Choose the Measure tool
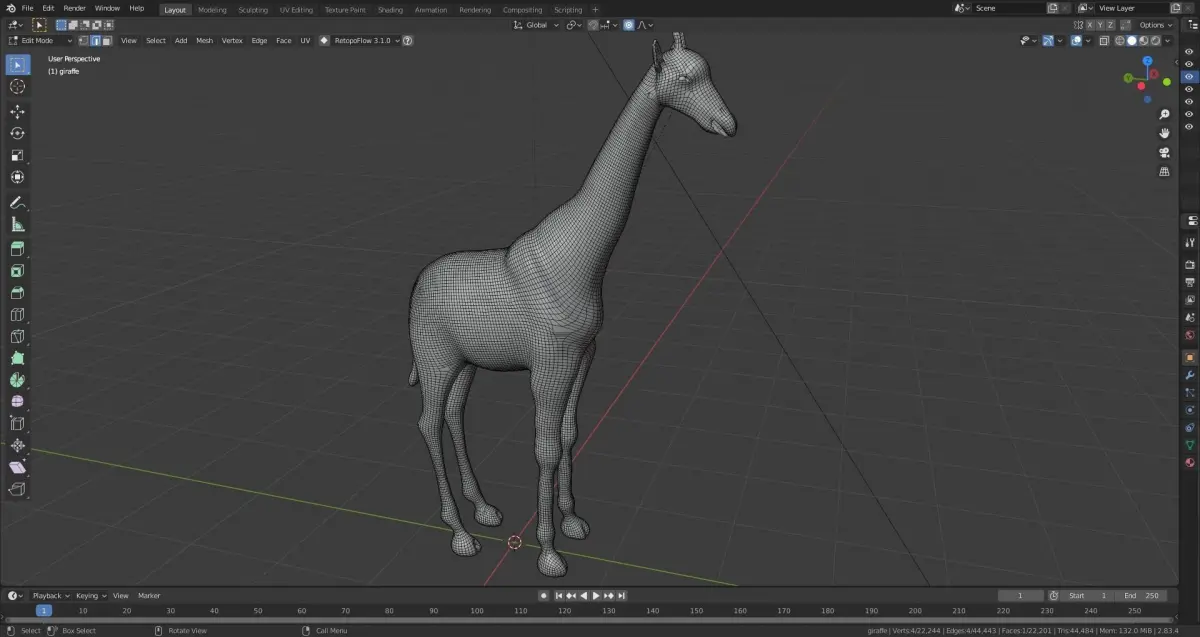 point(17,225)
